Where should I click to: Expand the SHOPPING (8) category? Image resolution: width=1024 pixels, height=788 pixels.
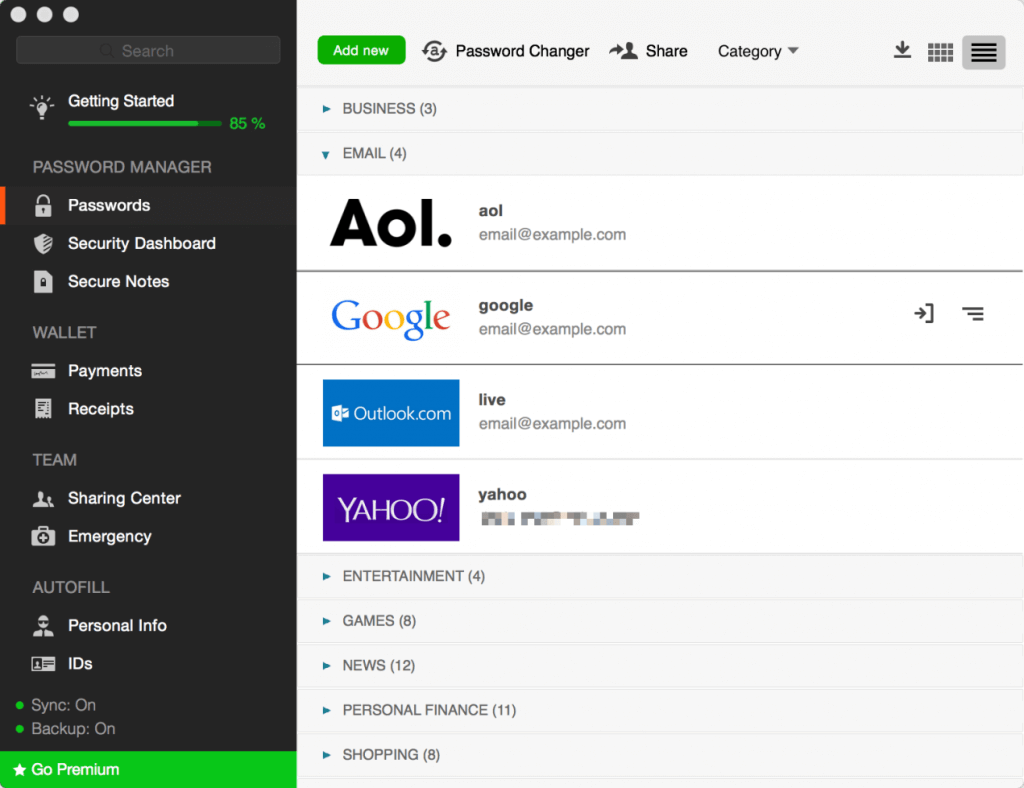click(660, 755)
